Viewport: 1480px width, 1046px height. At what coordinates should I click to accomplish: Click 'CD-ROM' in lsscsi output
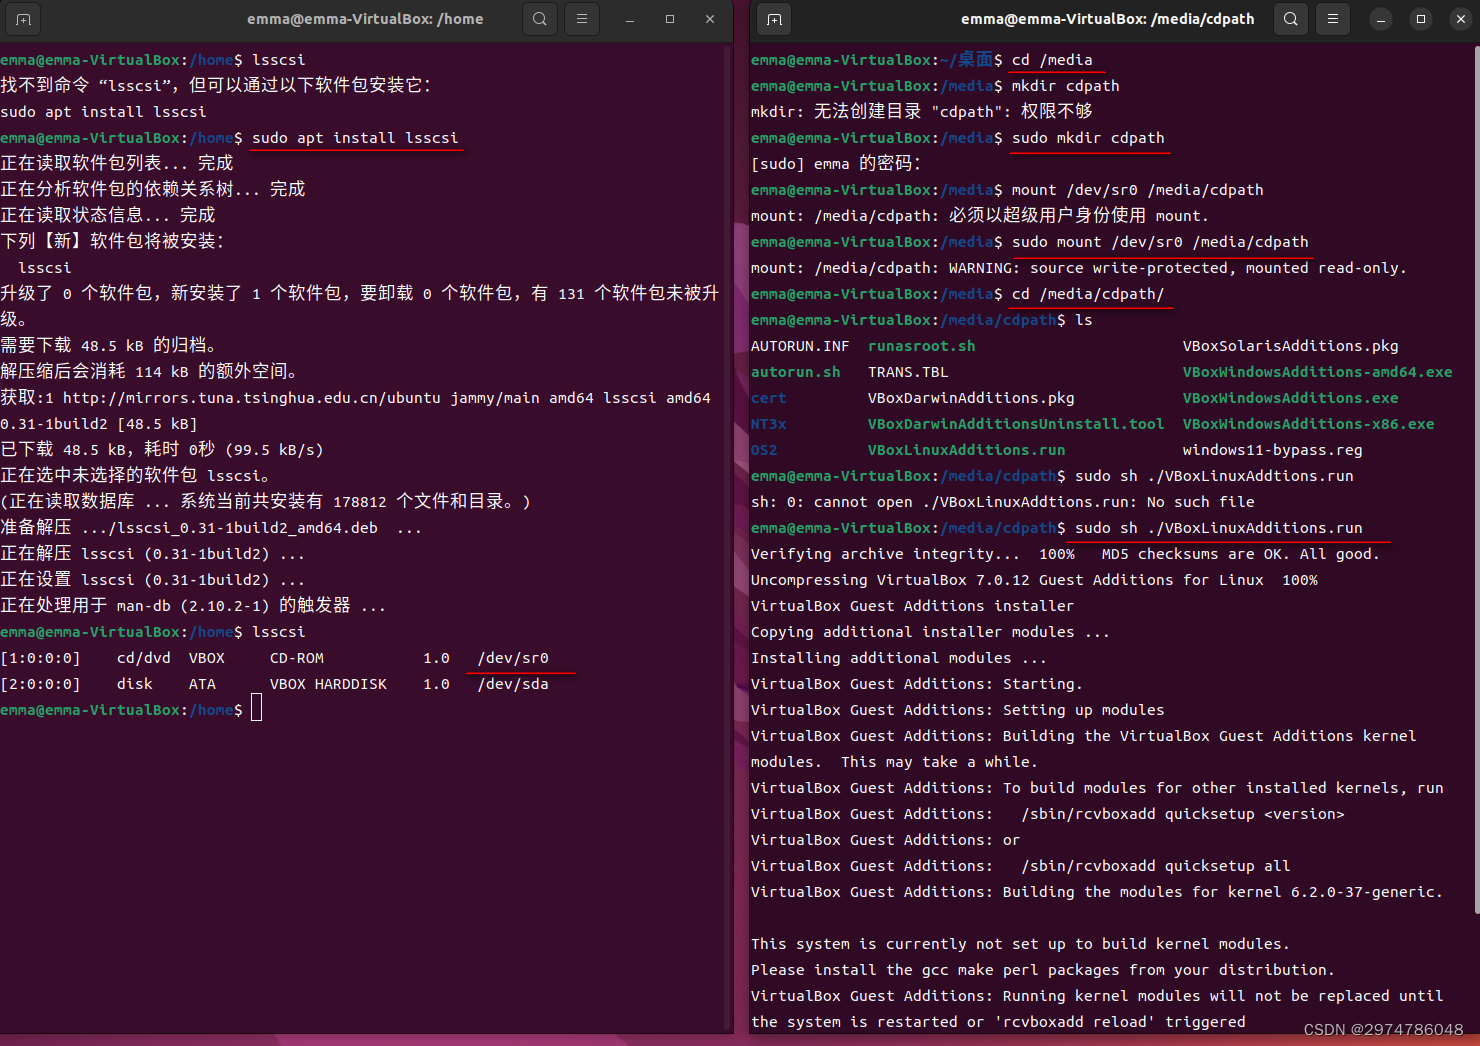297,658
